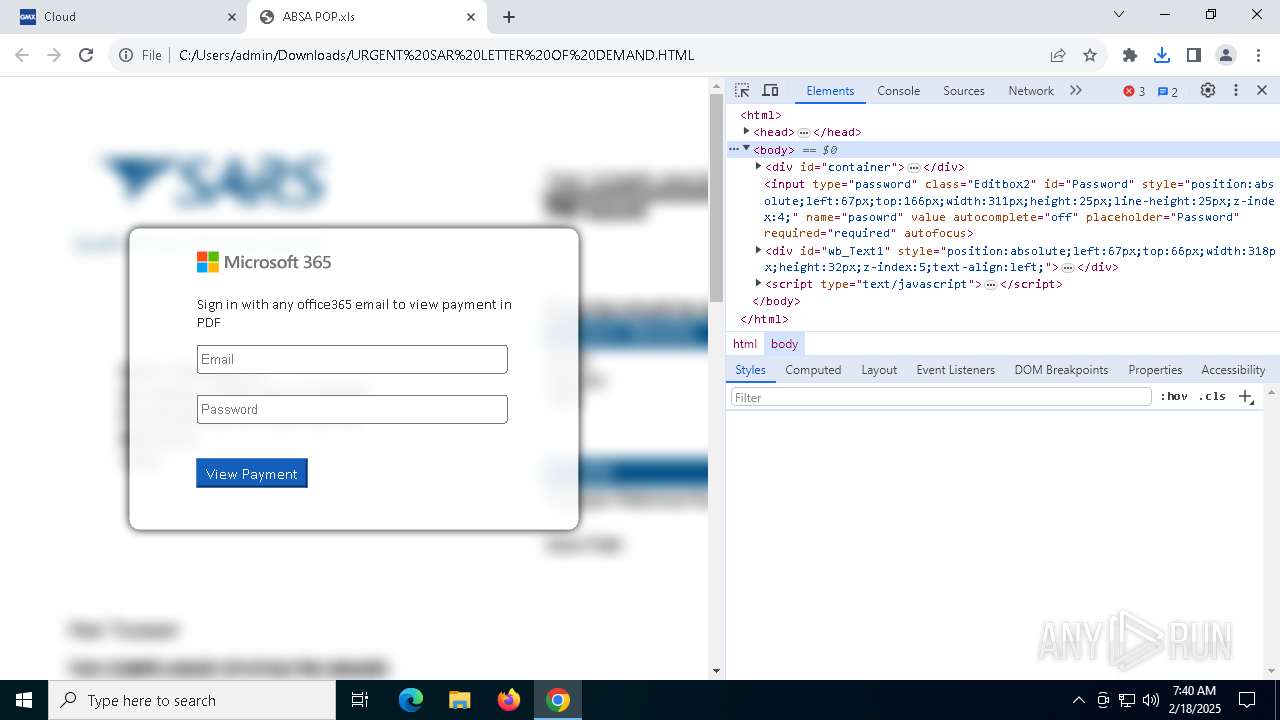Switch to the Computed pane

pyautogui.click(x=813, y=370)
